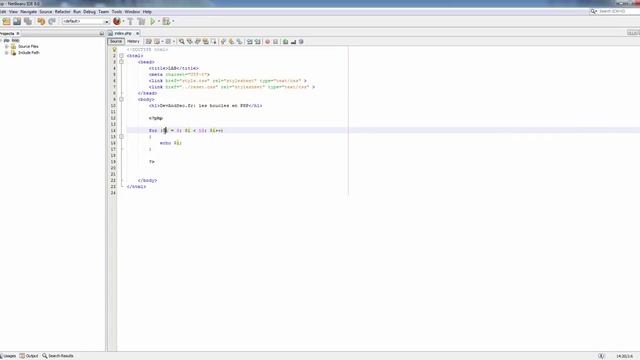Collapse the <html> code fold on line 2

[x=121, y=56]
